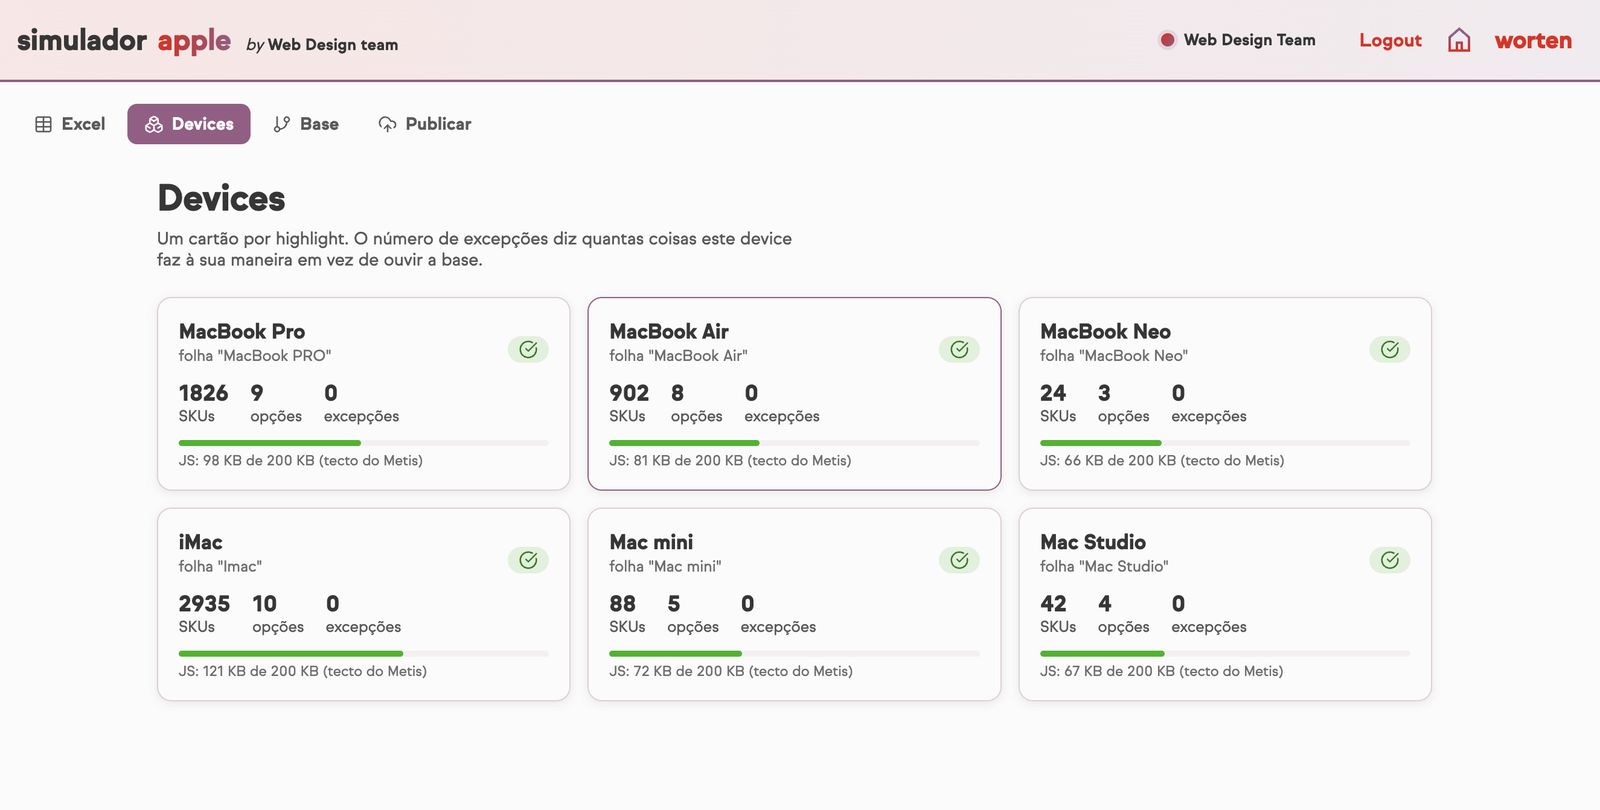This screenshot has height=810, width=1600.
Task: Click the MacBook Neo green check status icon
Action: point(1390,349)
